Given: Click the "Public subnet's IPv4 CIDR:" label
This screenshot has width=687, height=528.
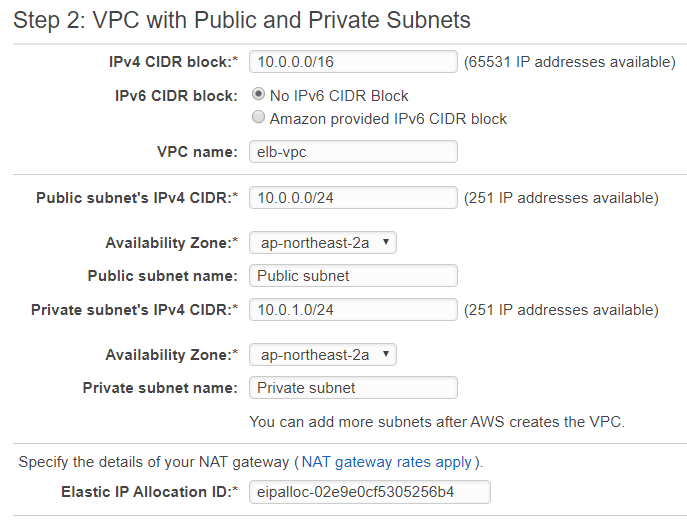Looking at the screenshot, I should click(x=137, y=198).
